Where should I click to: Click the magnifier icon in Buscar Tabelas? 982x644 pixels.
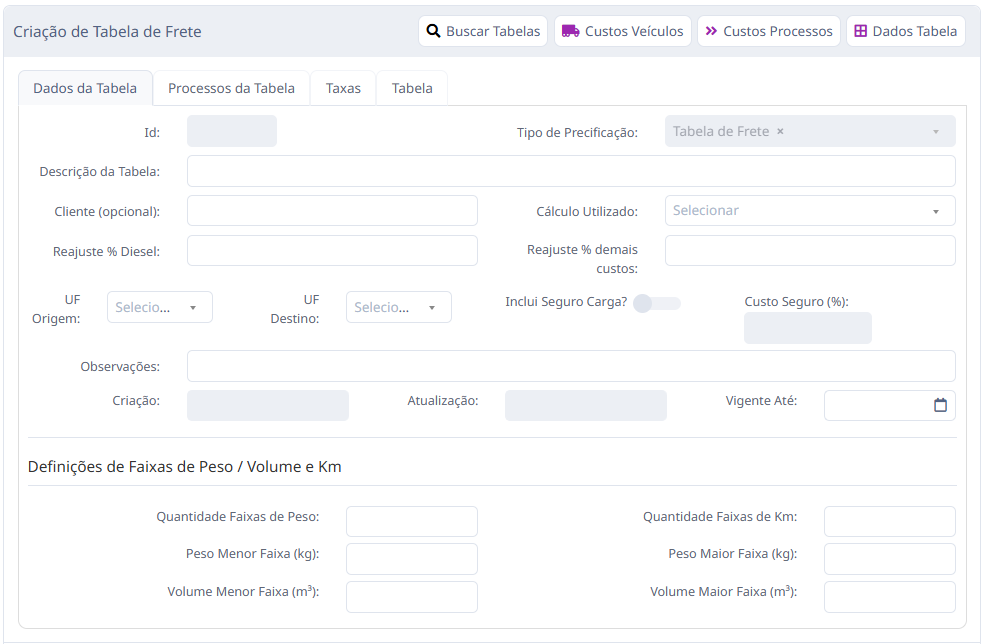[433, 31]
